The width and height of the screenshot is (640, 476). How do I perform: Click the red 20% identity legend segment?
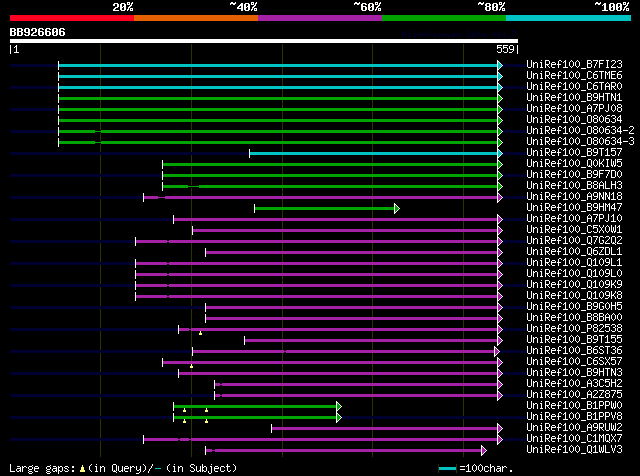(x=72, y=18)
